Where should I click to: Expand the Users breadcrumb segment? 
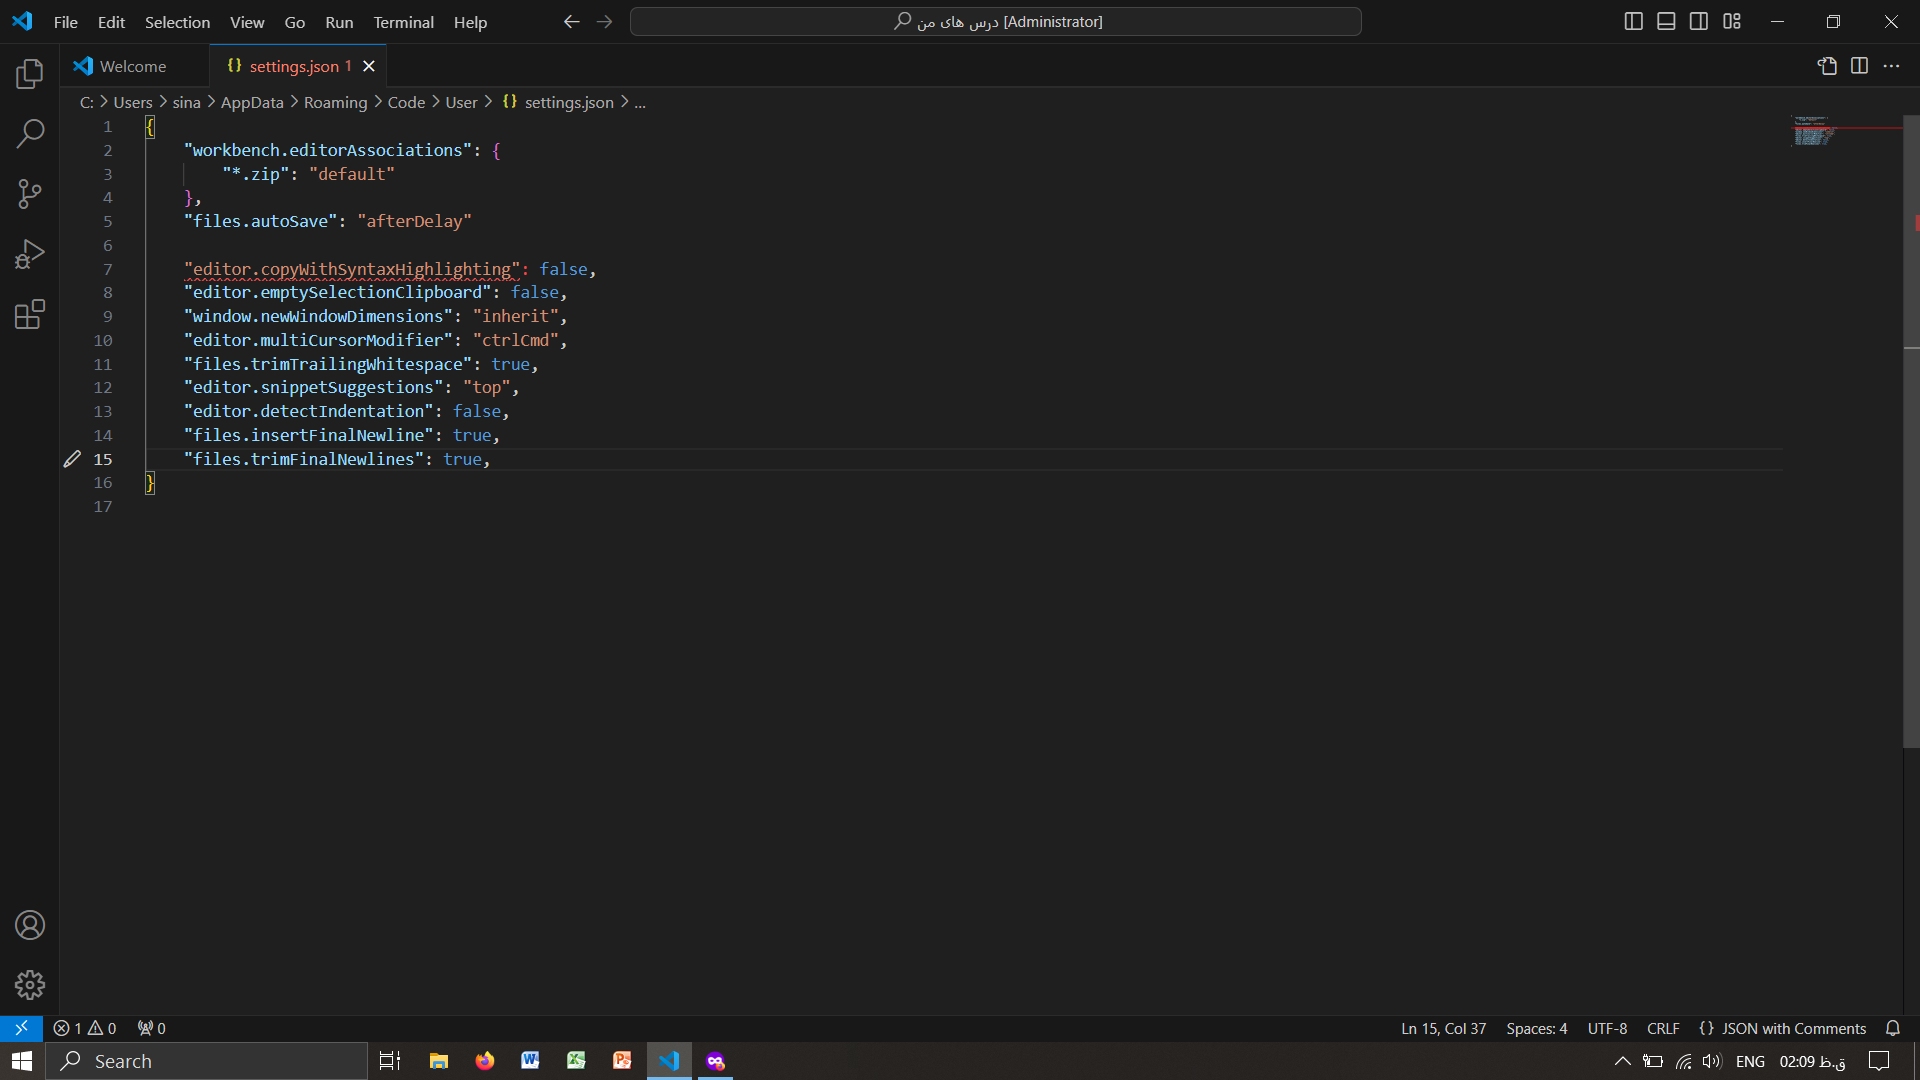tap(133, 102)
